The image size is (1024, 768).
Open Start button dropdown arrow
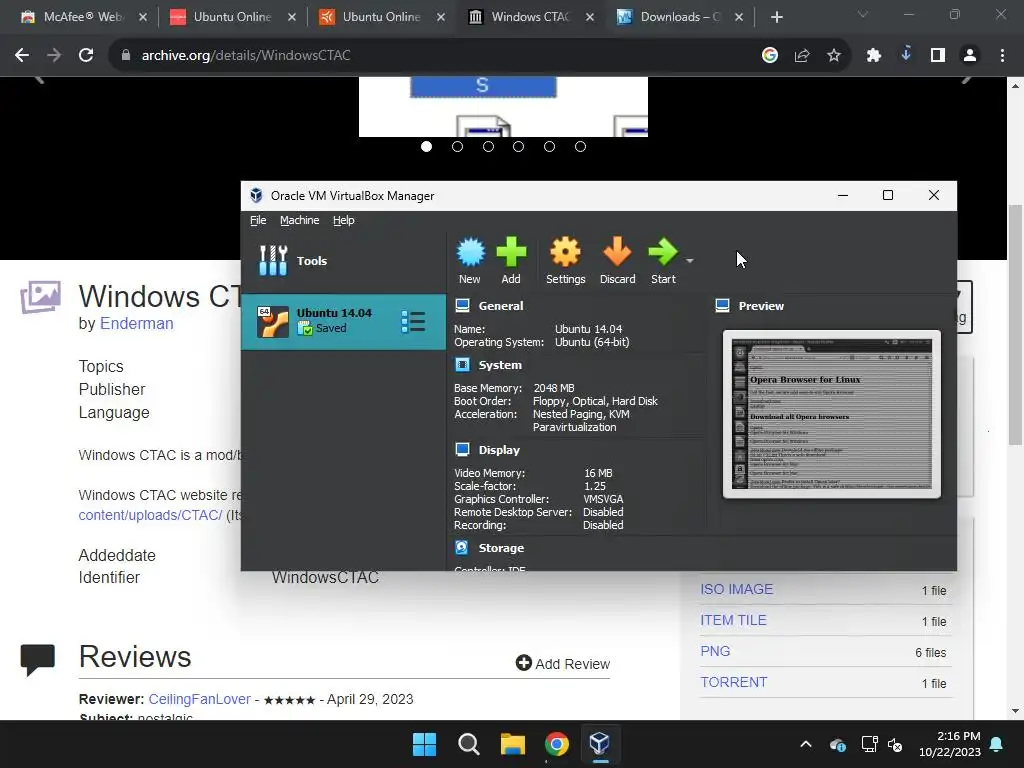pyautogui.click(x=690, y=261)
